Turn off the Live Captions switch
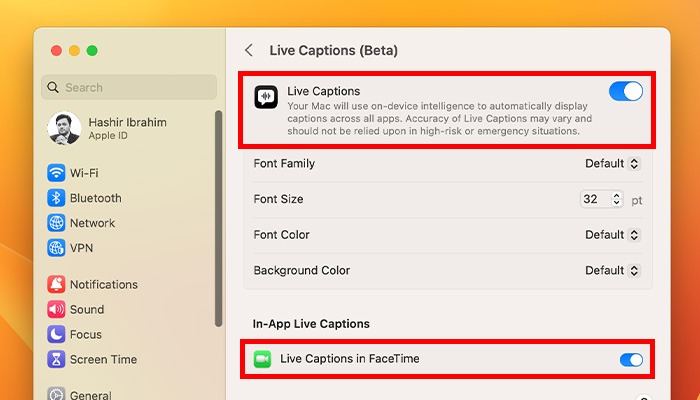 (626, 91)
